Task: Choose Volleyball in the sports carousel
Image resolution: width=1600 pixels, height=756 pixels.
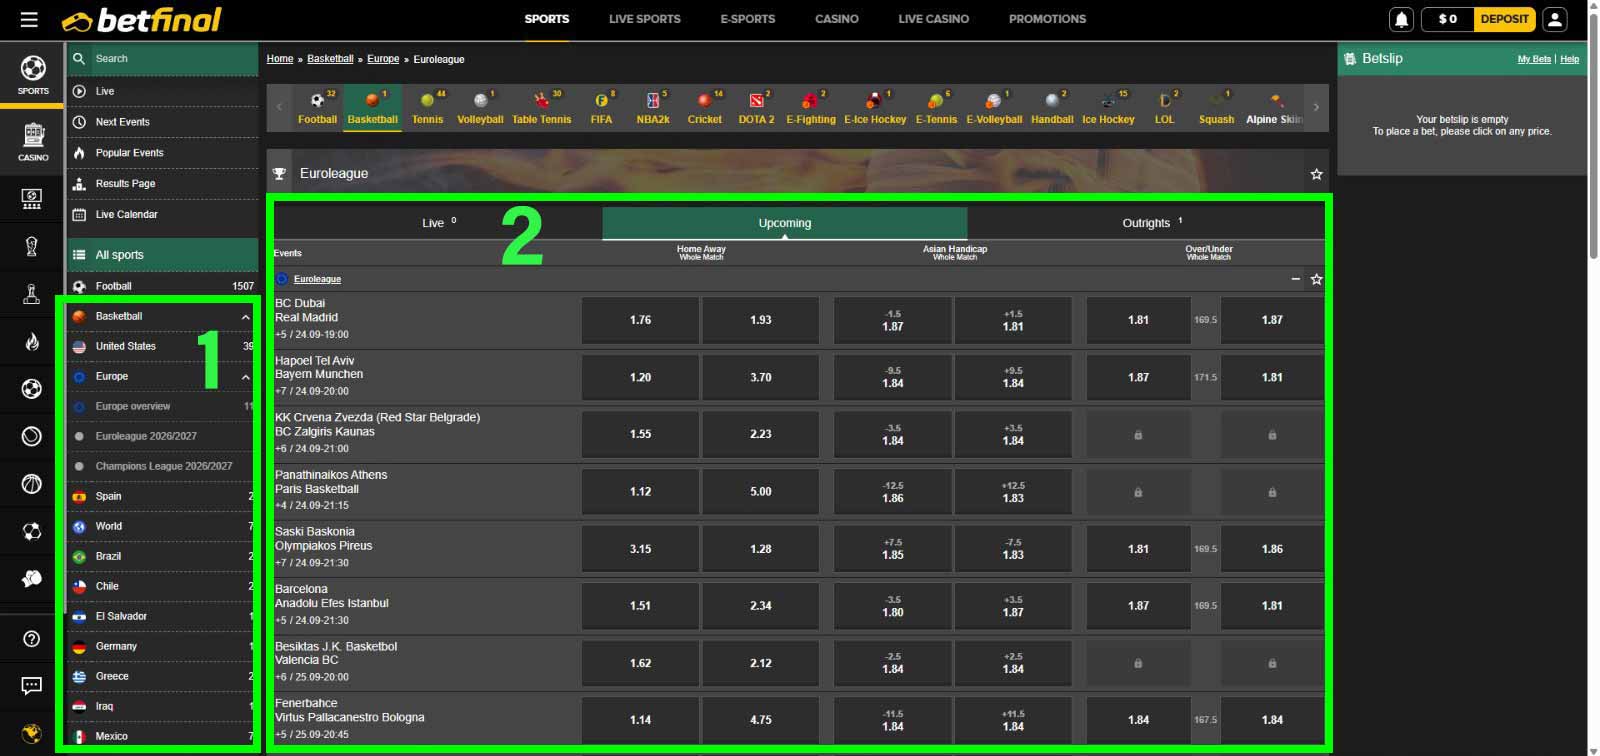Action: [480, 108]
